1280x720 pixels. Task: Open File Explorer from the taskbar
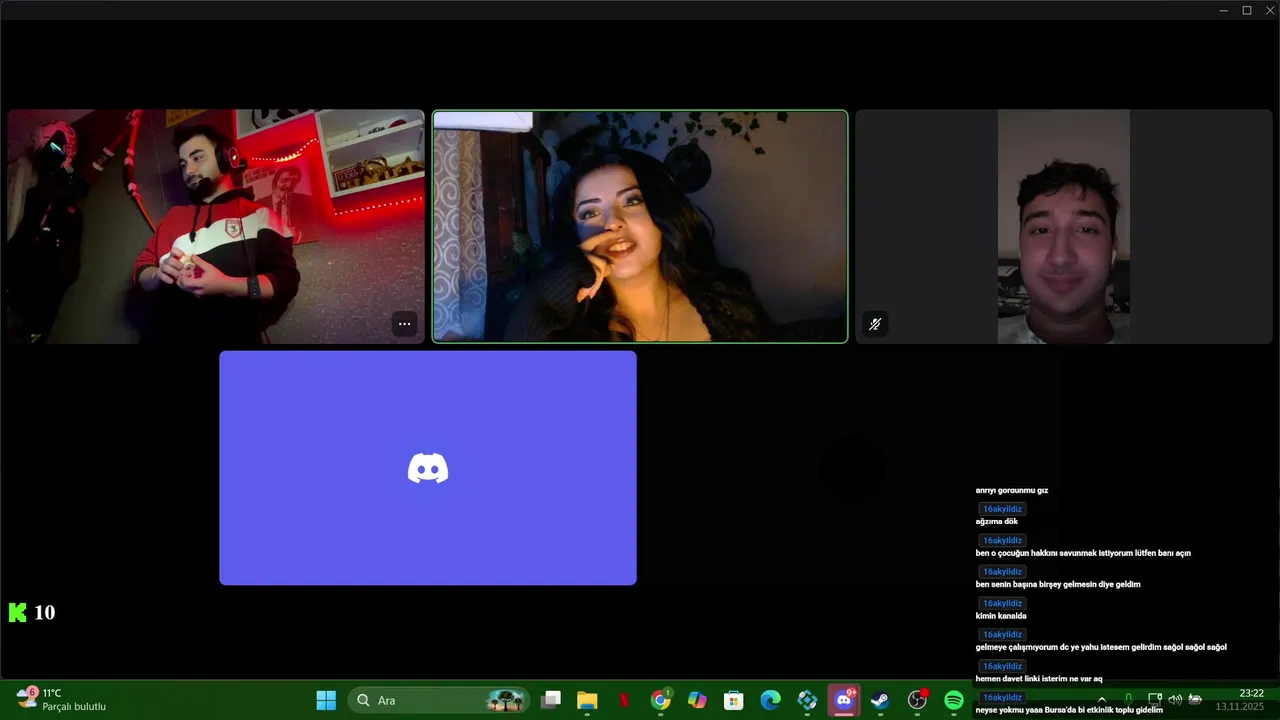tap(587, 700)
